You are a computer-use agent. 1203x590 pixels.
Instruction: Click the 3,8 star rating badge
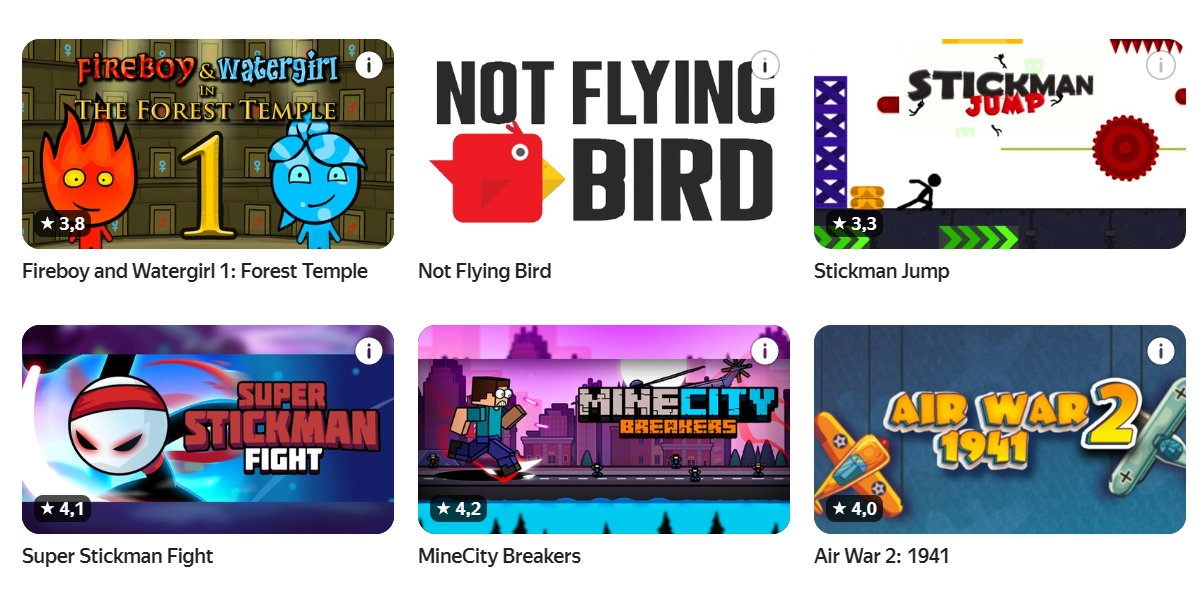(62, 223)
